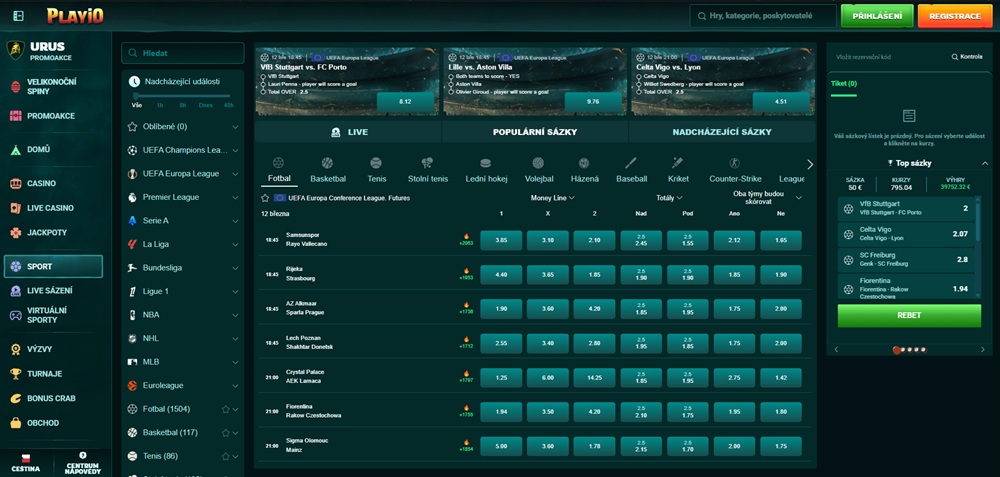This screenshot has width=1000, height=477.
Task: Choose the Kriket sport icon
Action: click(x=678, y=163)
